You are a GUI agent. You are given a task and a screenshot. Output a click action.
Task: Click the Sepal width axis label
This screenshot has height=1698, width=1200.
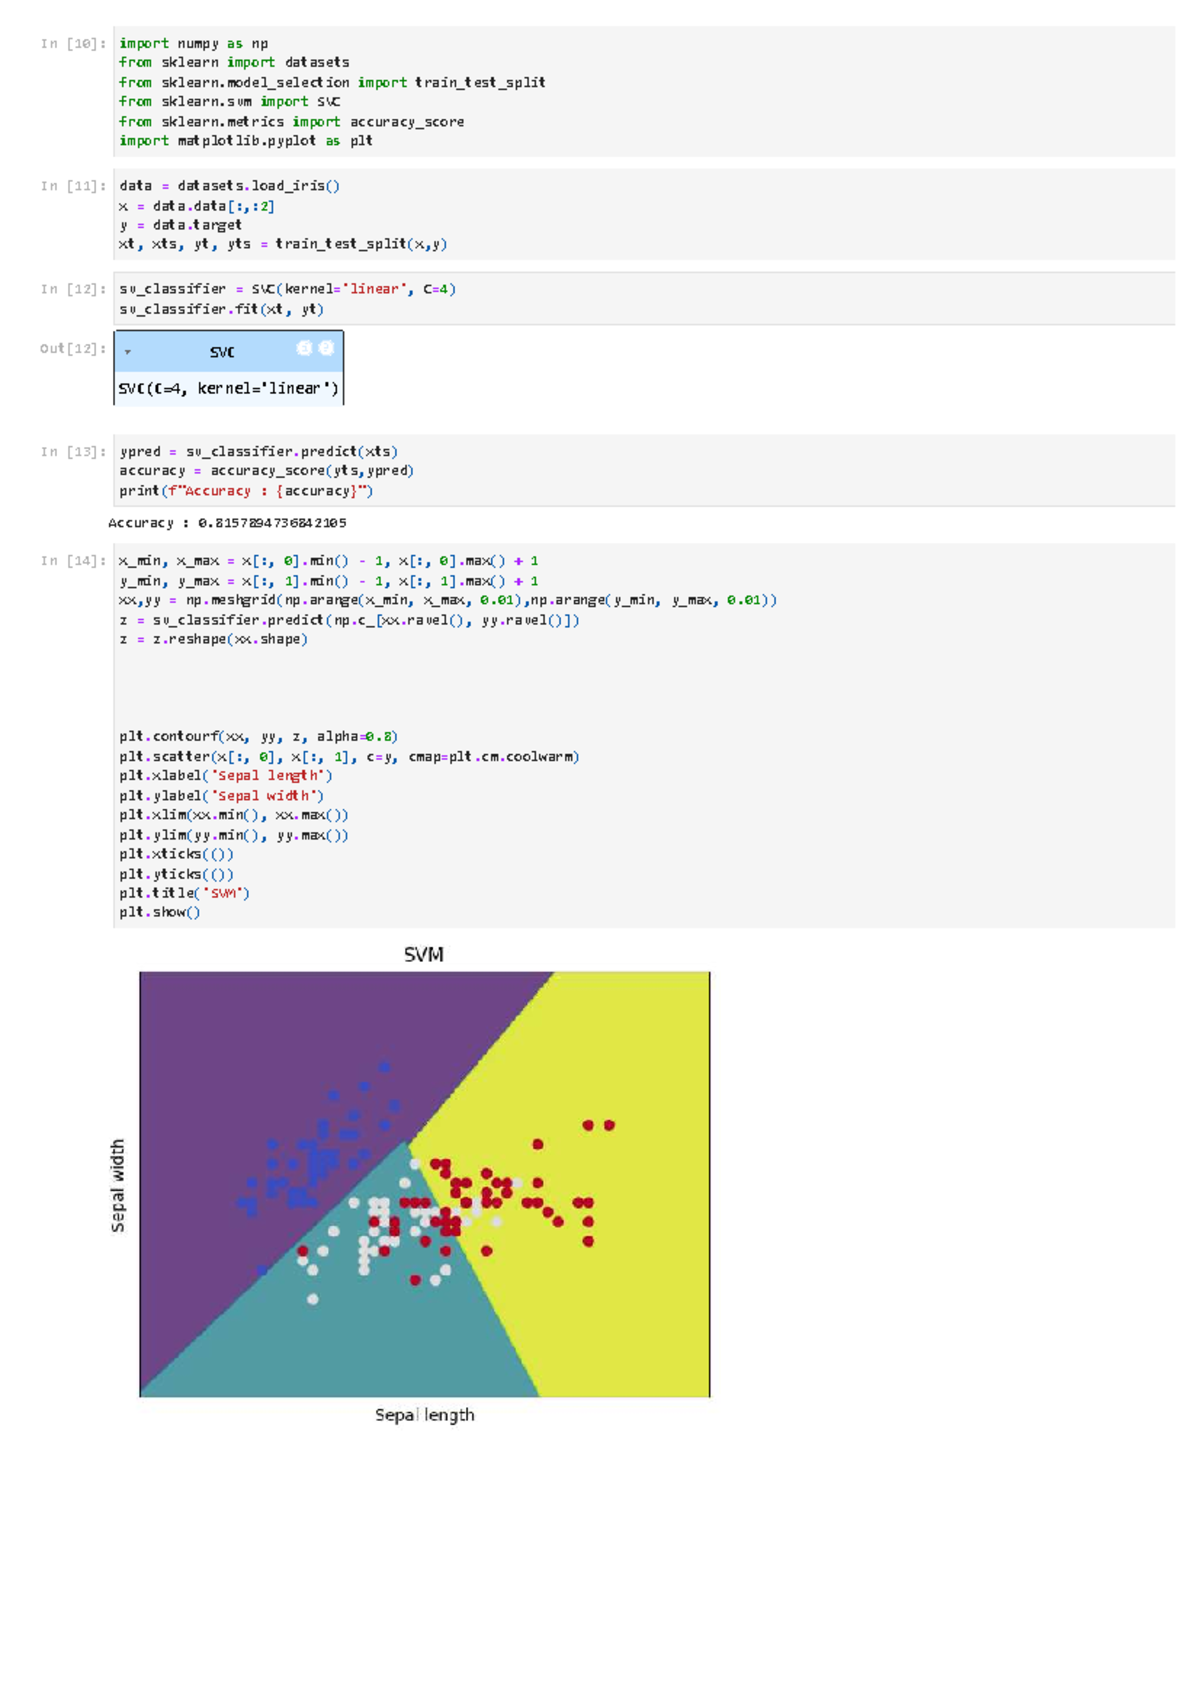(x=118, y=1186)
